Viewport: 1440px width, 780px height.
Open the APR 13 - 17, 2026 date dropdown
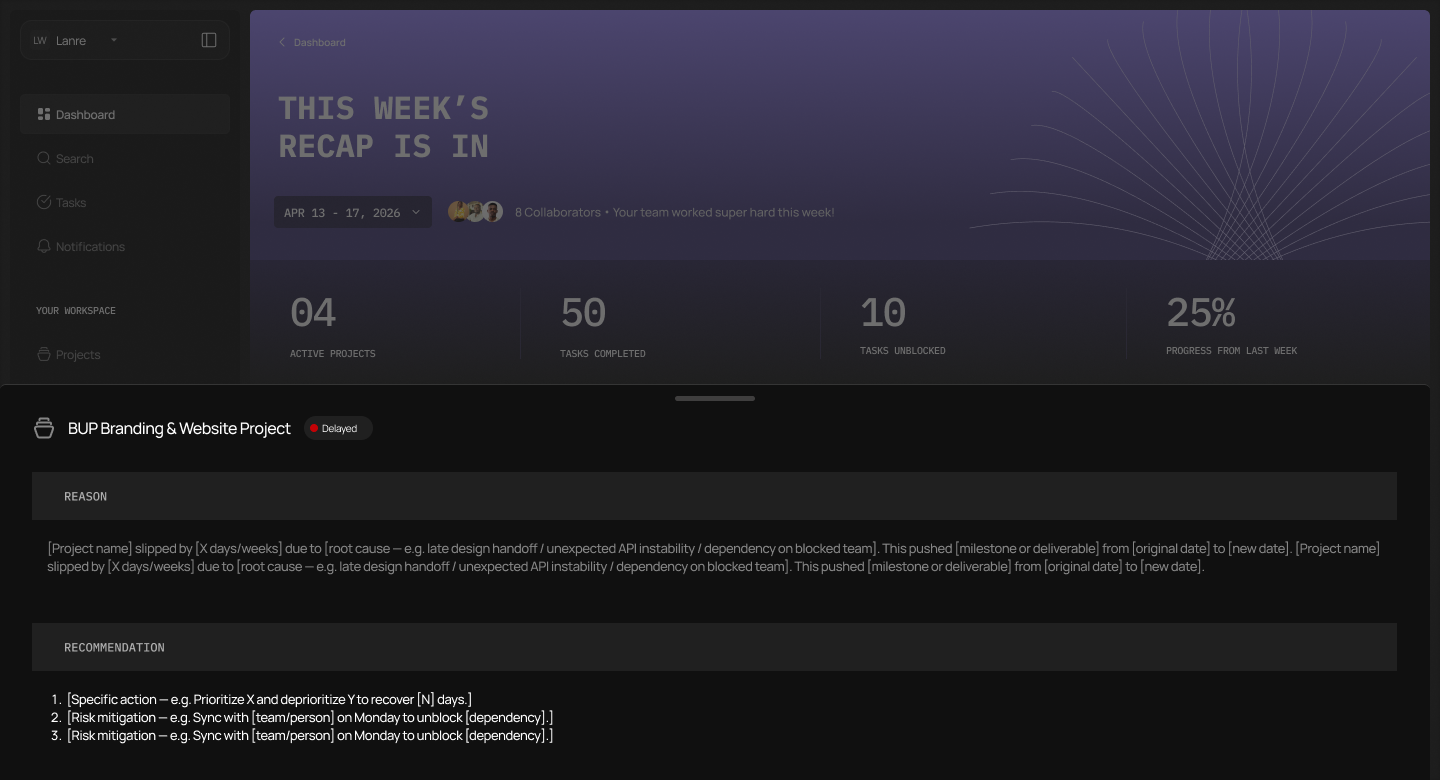(x=353, y=212)
